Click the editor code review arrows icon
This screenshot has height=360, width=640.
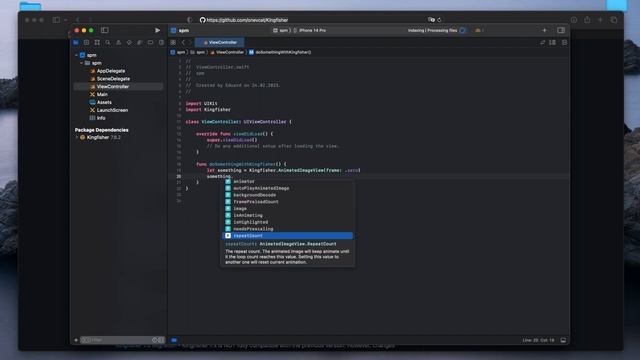point(542,42)
